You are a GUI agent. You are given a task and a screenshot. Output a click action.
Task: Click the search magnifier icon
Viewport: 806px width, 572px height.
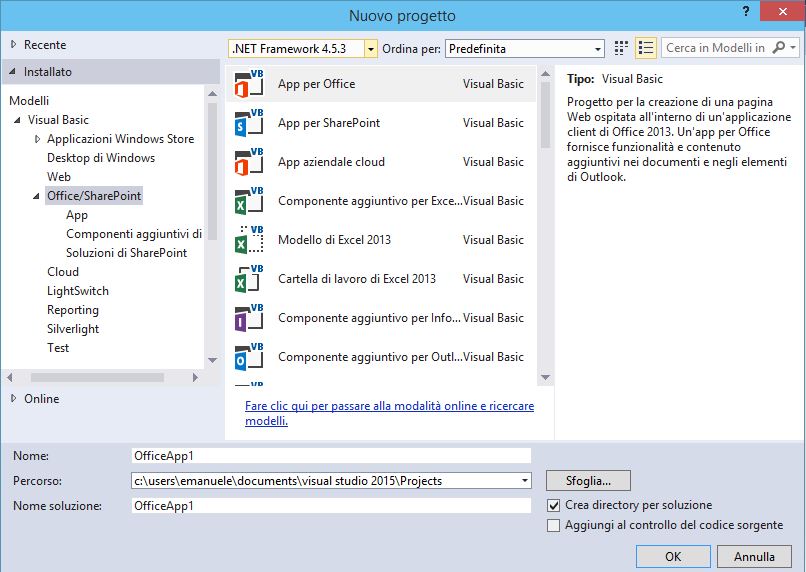tap(779, 48)
